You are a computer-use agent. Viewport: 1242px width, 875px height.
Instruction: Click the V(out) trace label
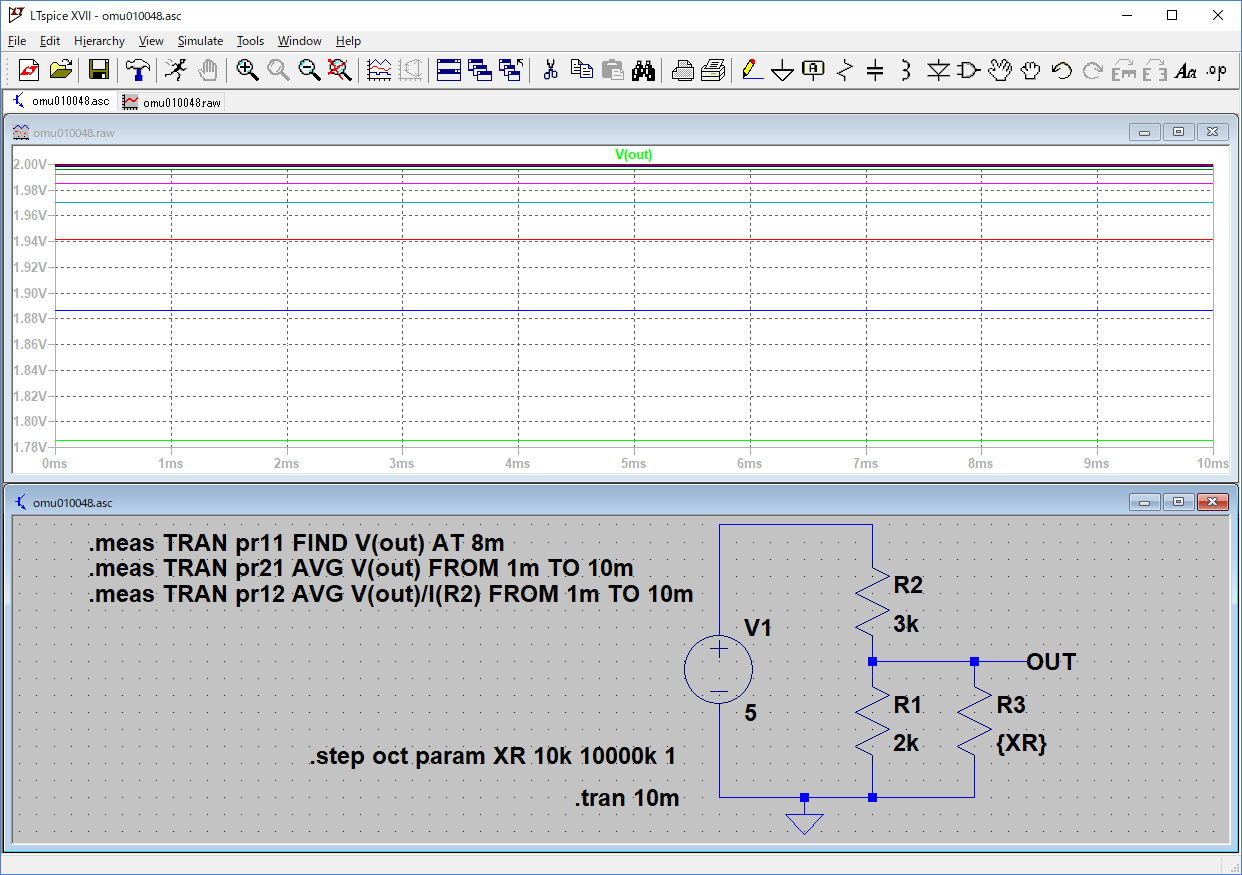point(633,155)
